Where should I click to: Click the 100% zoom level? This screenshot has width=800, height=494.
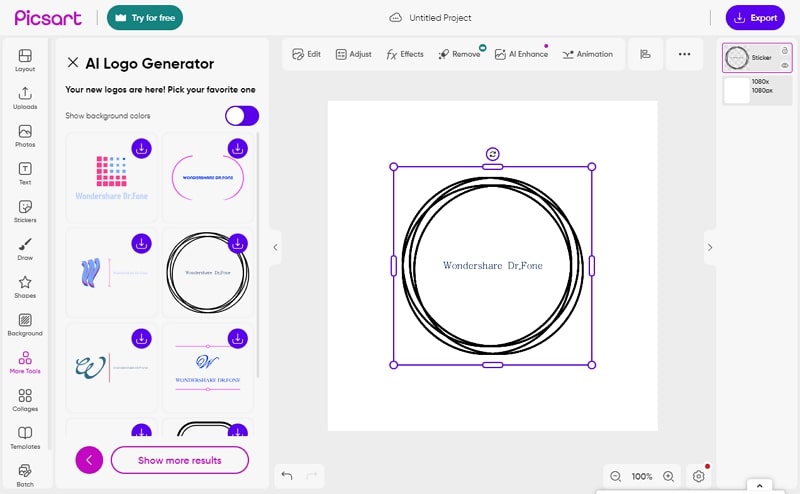coord(642,476)
